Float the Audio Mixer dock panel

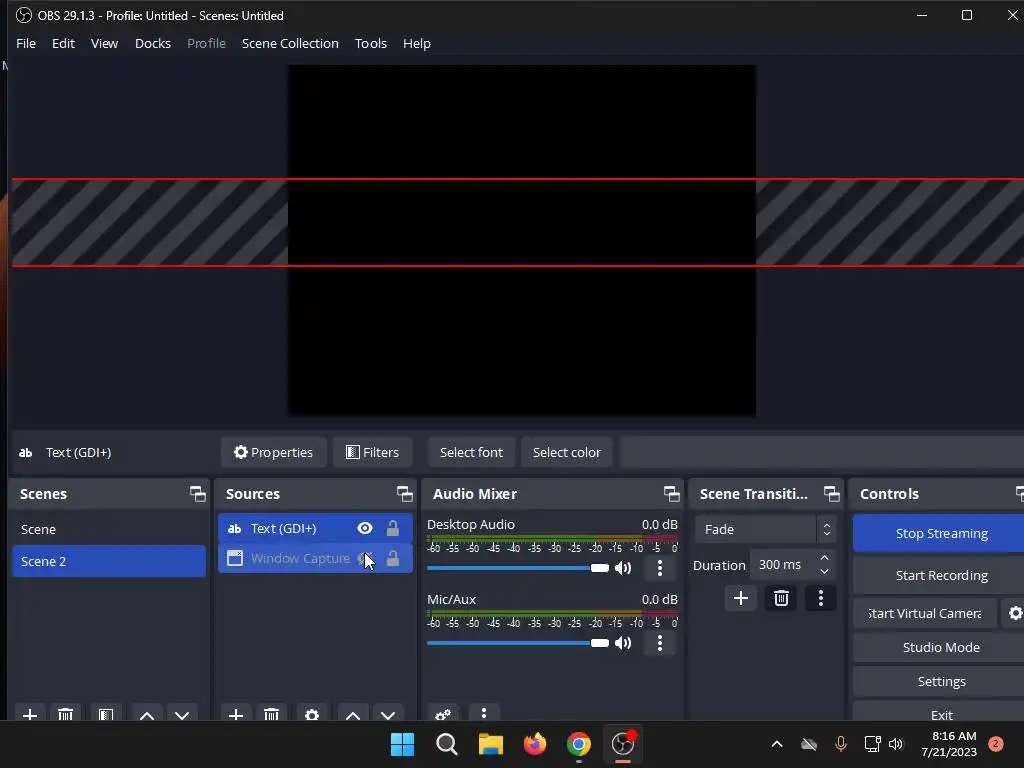coord(671,494)
